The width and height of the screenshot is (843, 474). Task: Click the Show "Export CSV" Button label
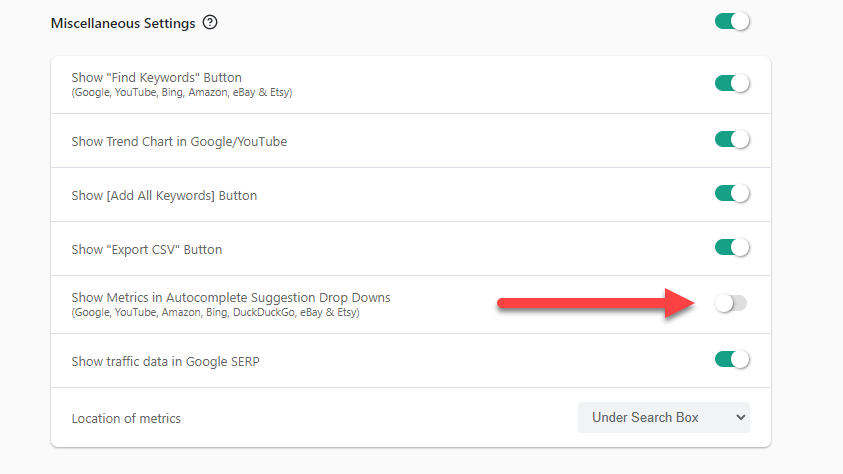pyautogui.click(x=146, y=250)
